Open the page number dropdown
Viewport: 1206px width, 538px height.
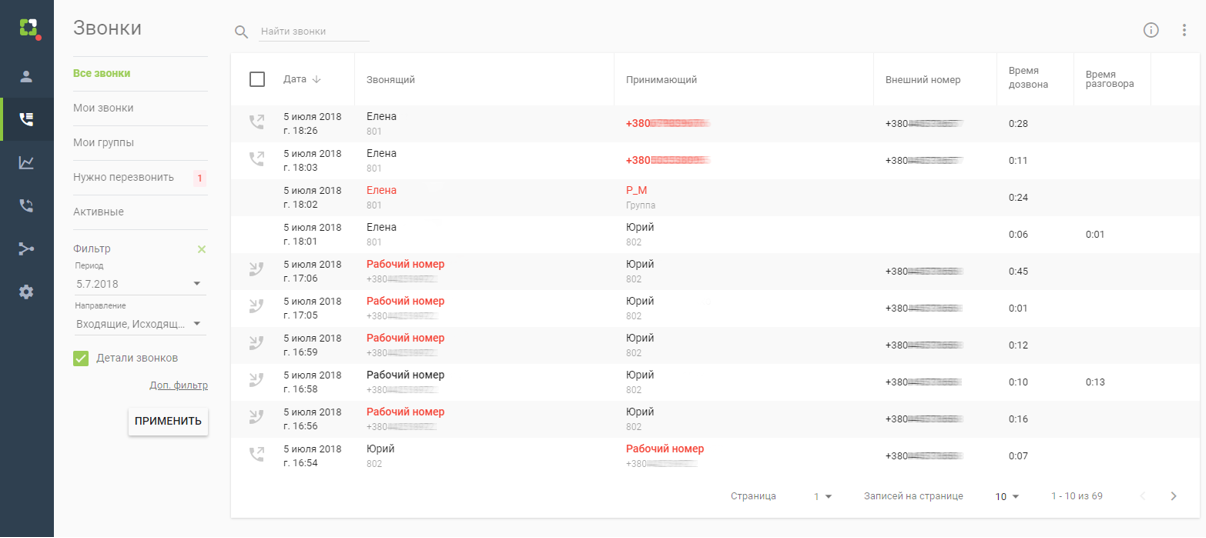(x=823, y=496)
